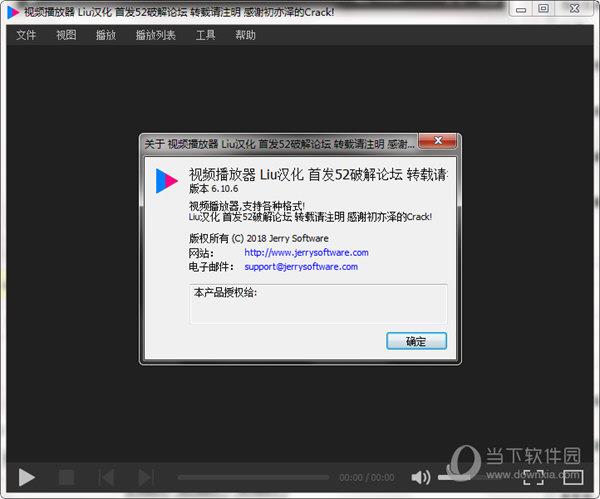Click the support@jerrysoftware.com email link

(x=300, y=267)
